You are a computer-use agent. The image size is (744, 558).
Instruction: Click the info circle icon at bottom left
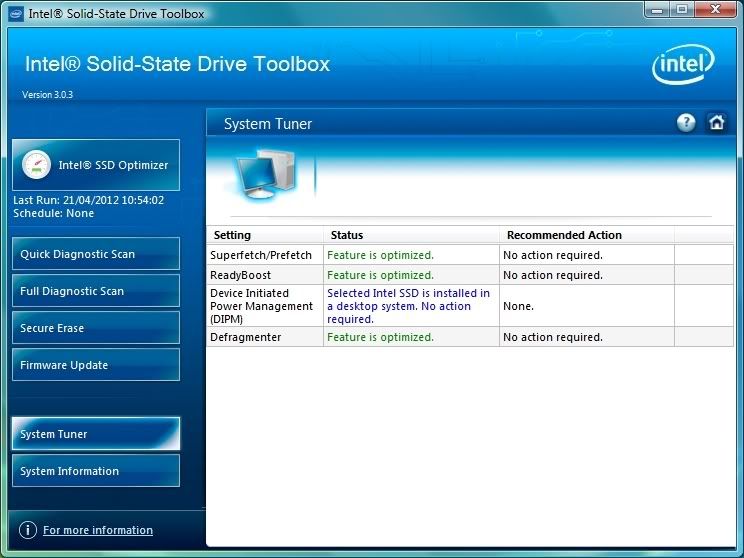(x=28, y=530)
